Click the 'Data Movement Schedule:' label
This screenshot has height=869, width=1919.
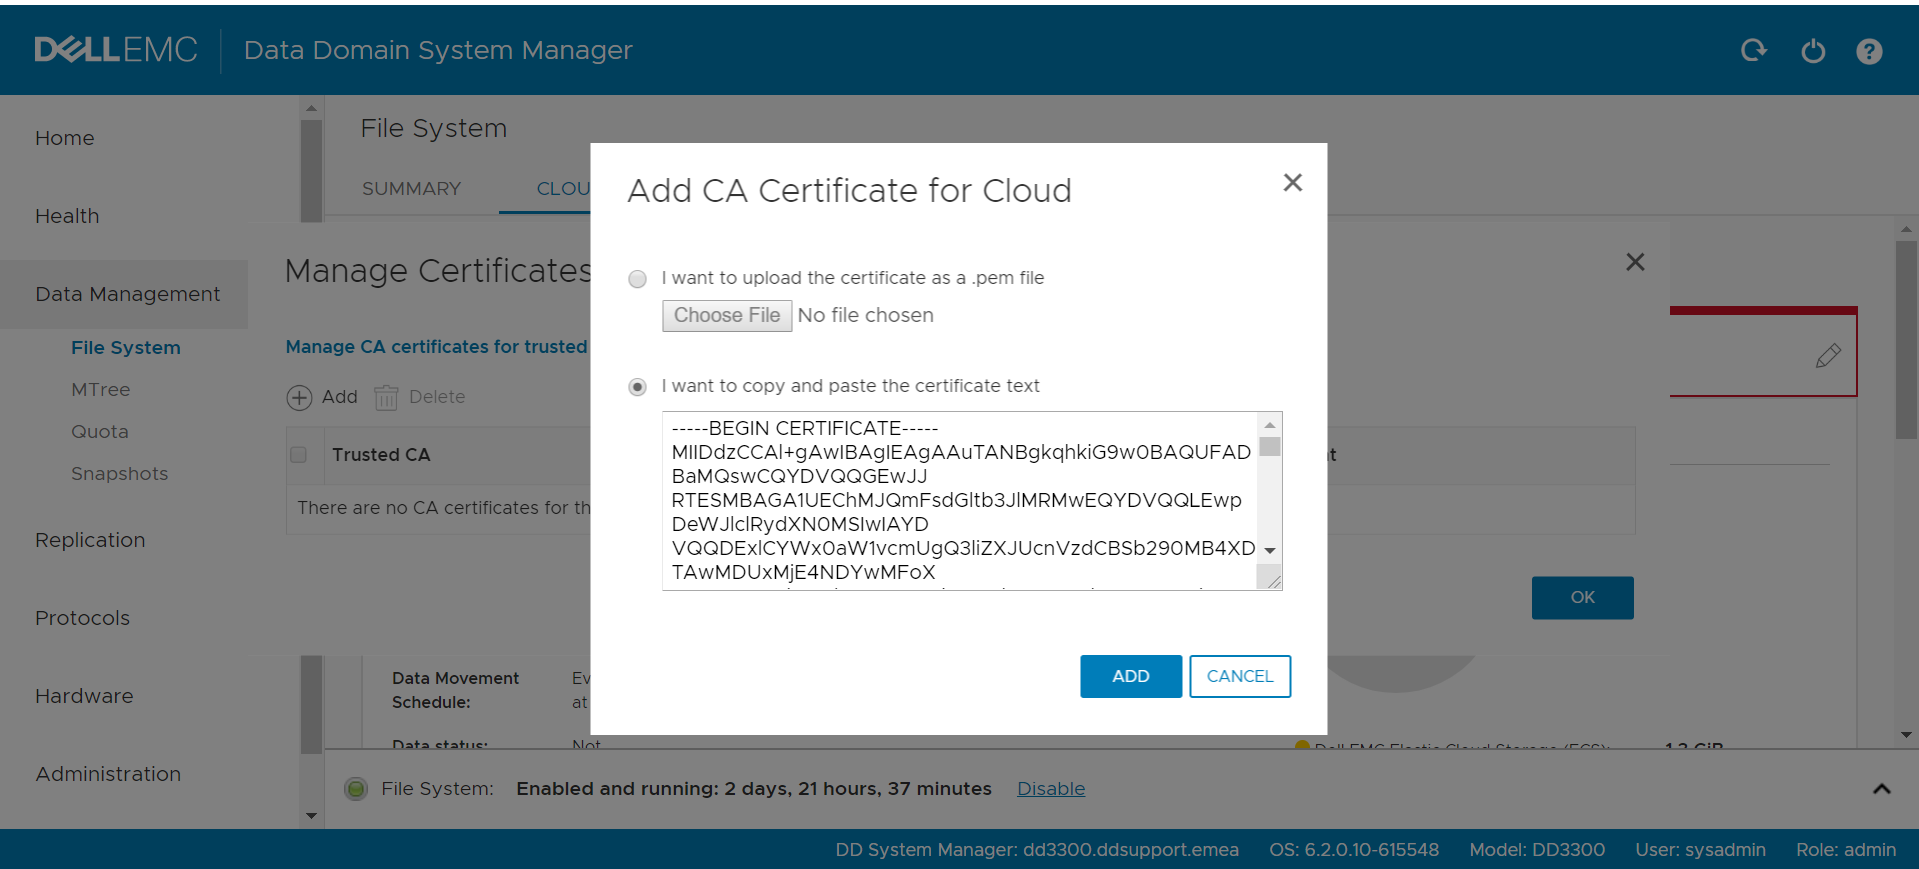pyautogui.click(x=455, y=691)
